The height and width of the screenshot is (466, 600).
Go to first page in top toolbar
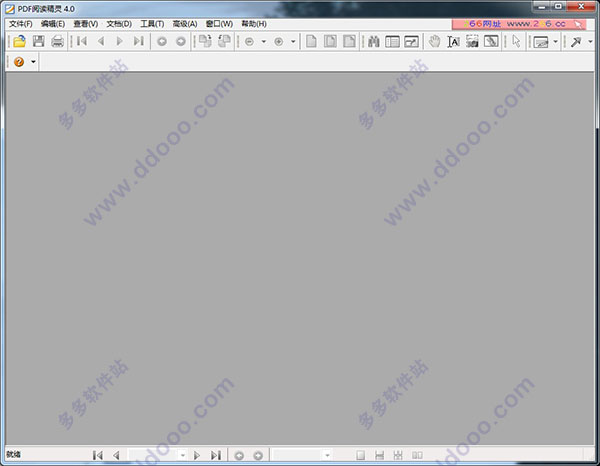pyautogui.click(x=82, y=41)
